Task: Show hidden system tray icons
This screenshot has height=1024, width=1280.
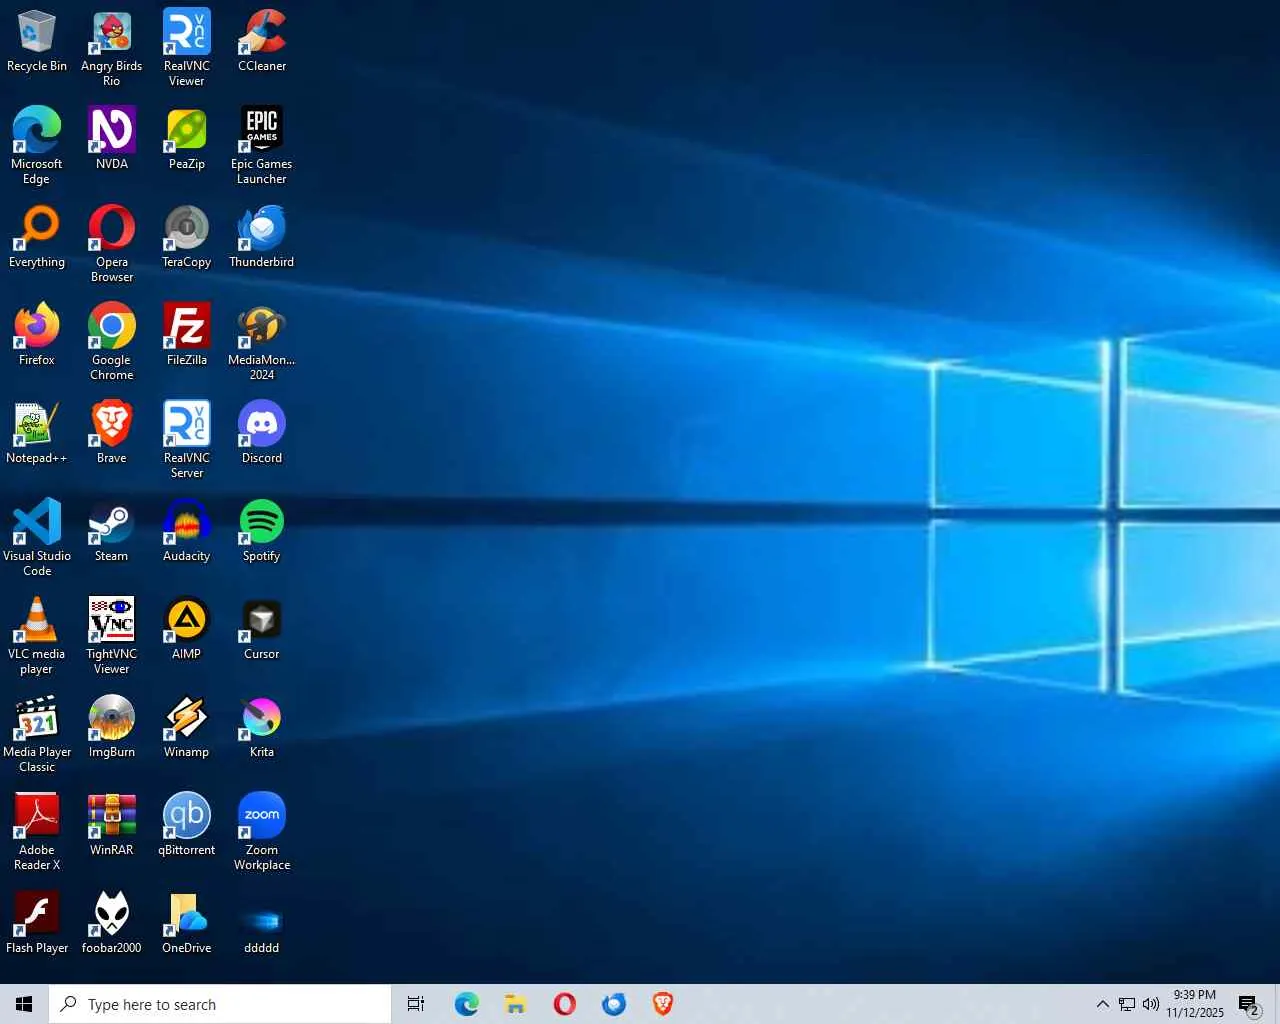Action: 1102,1004
